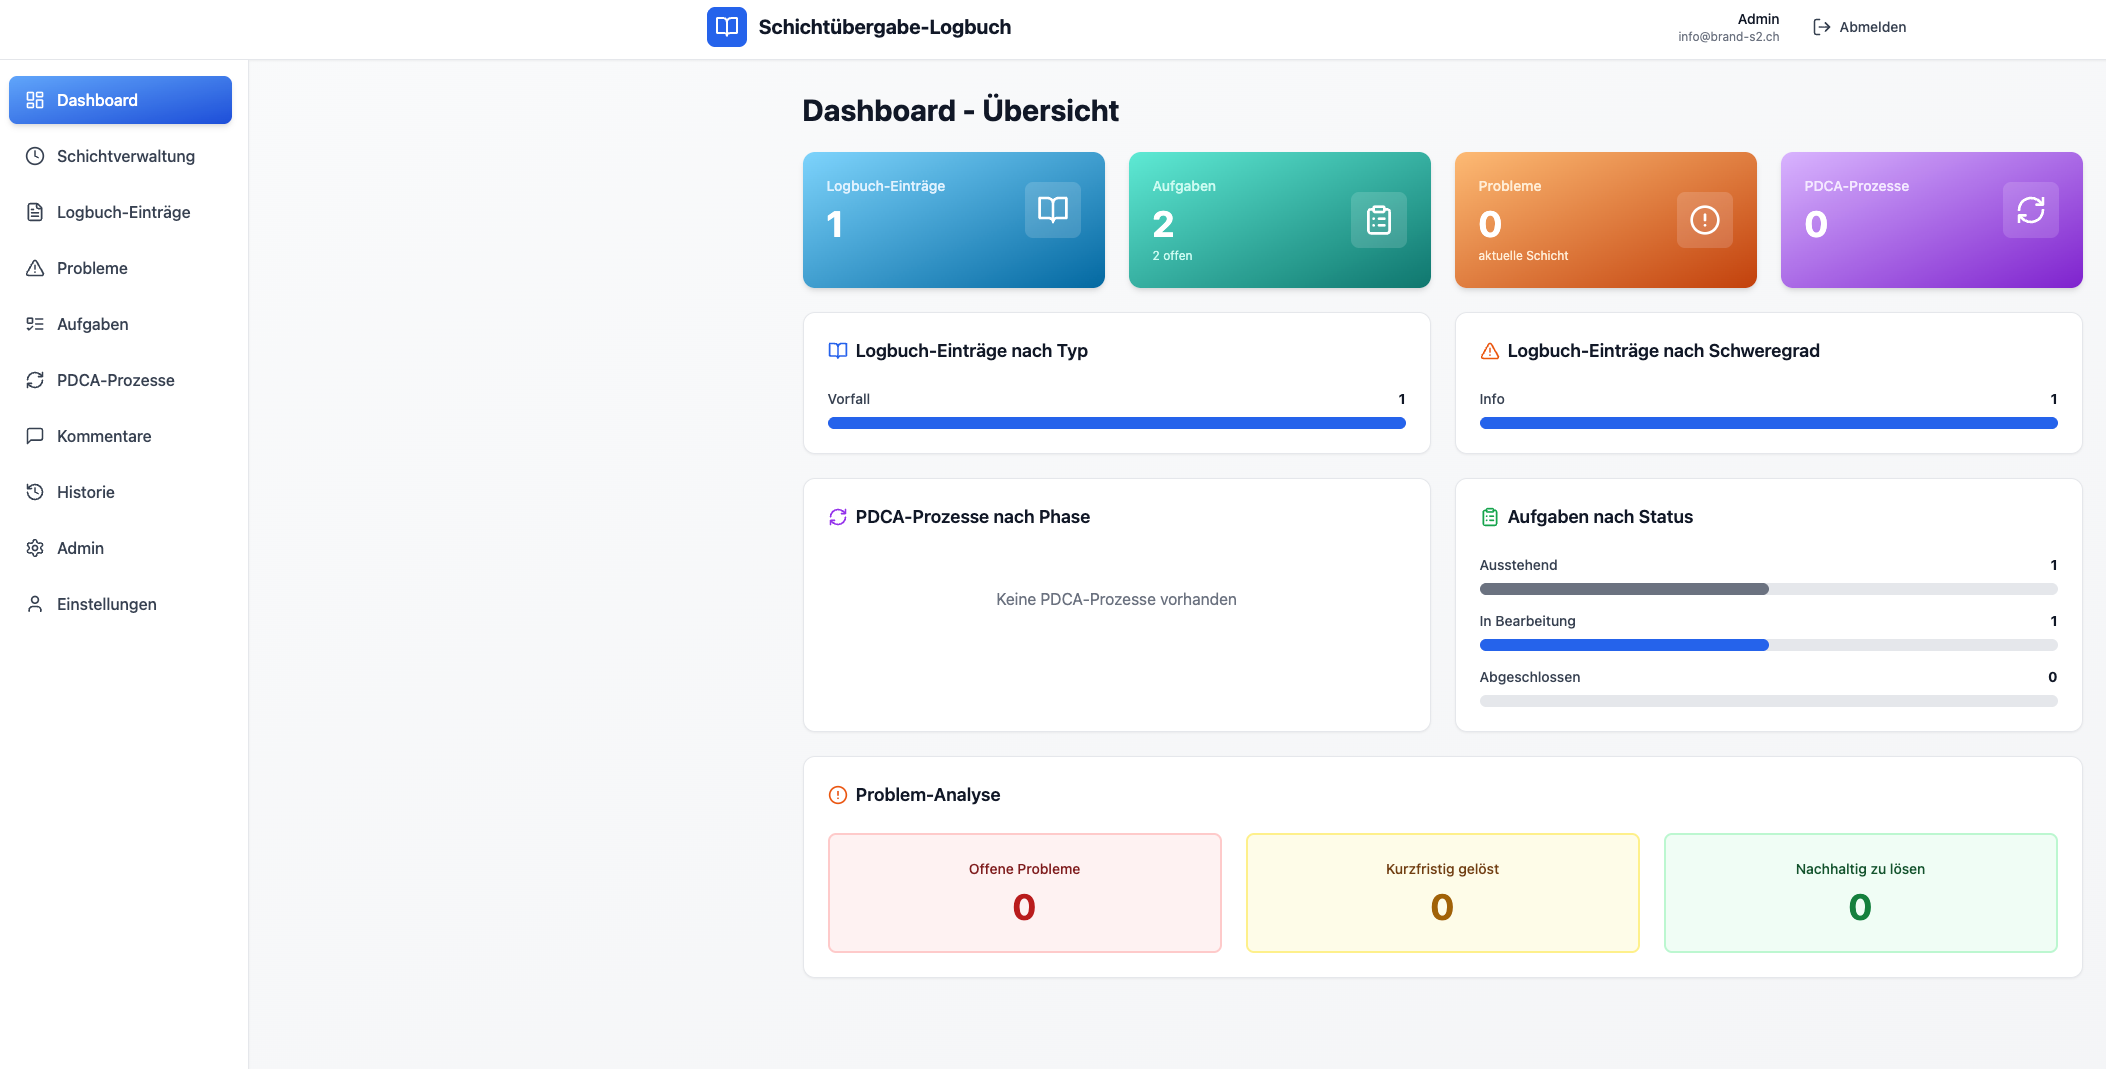Click the refresh icon on PDCA-Prozesse card

pyautogui.click(x=2030, y=210)
